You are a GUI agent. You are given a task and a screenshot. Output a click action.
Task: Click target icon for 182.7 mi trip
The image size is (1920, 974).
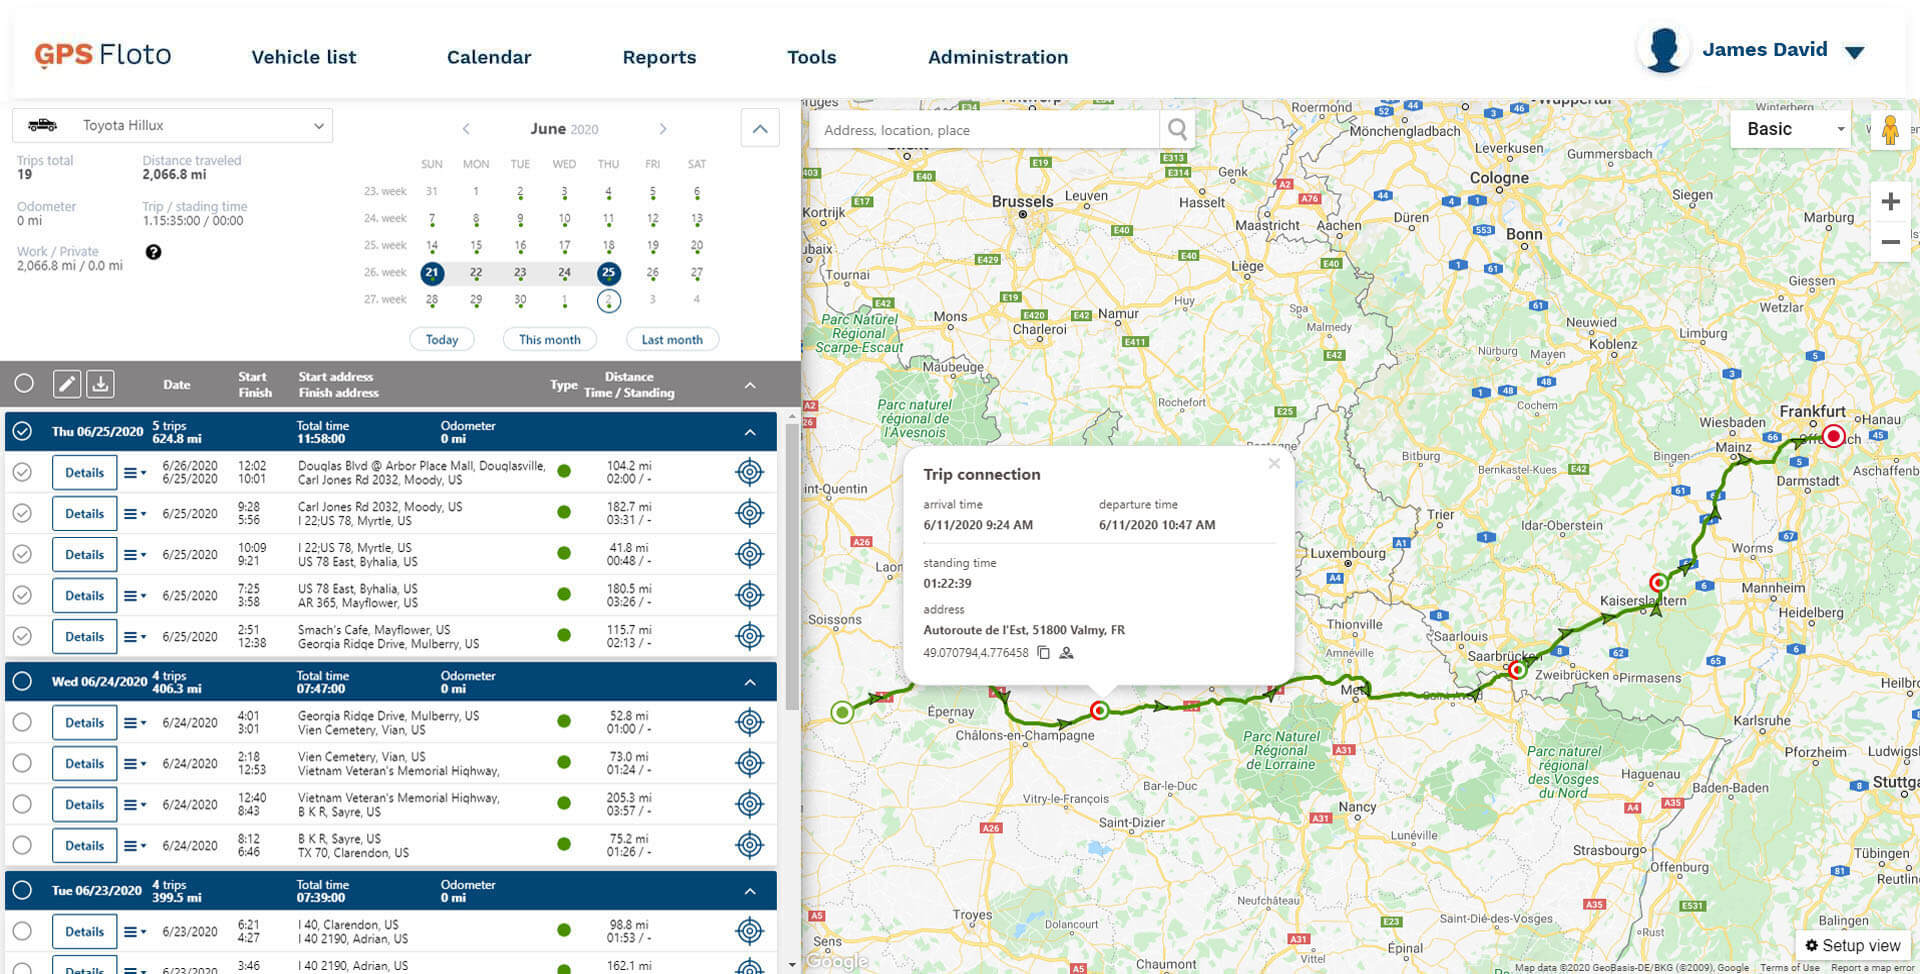[x=749, y=513]
